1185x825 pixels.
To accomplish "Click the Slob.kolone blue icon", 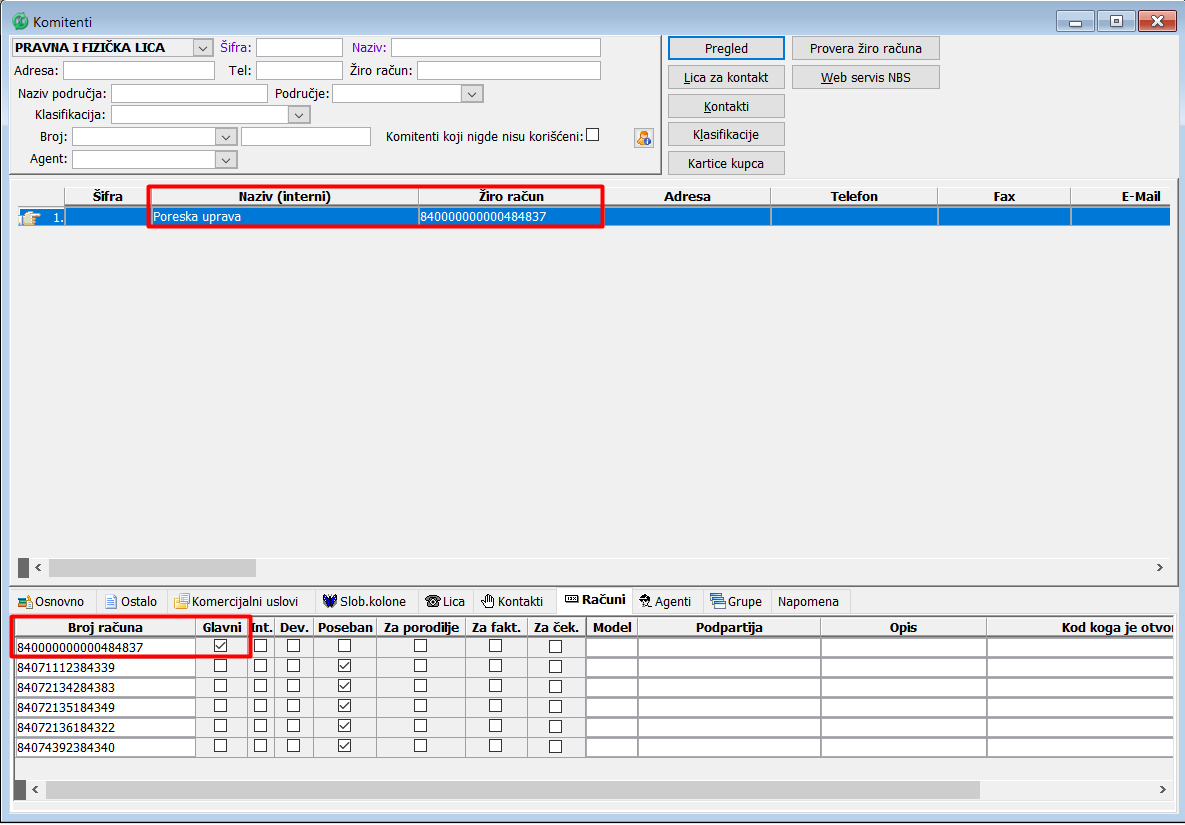I will pyautogui.click(x=330, y=601).
